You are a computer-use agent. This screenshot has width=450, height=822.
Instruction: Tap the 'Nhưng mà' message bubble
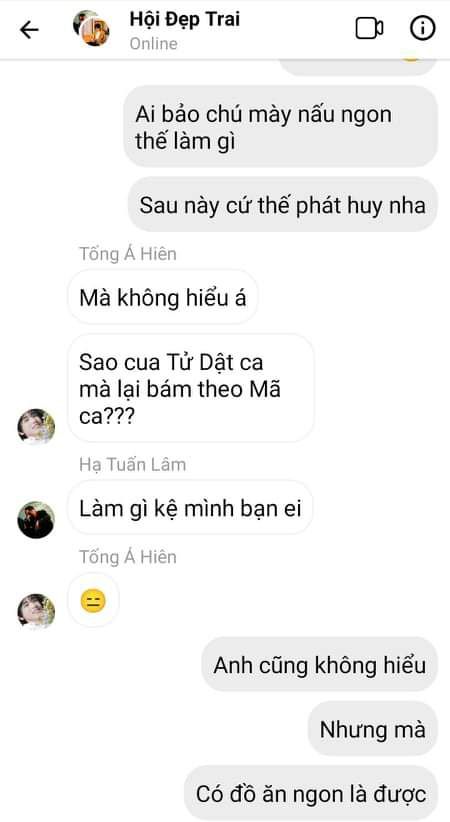(372, 729)
